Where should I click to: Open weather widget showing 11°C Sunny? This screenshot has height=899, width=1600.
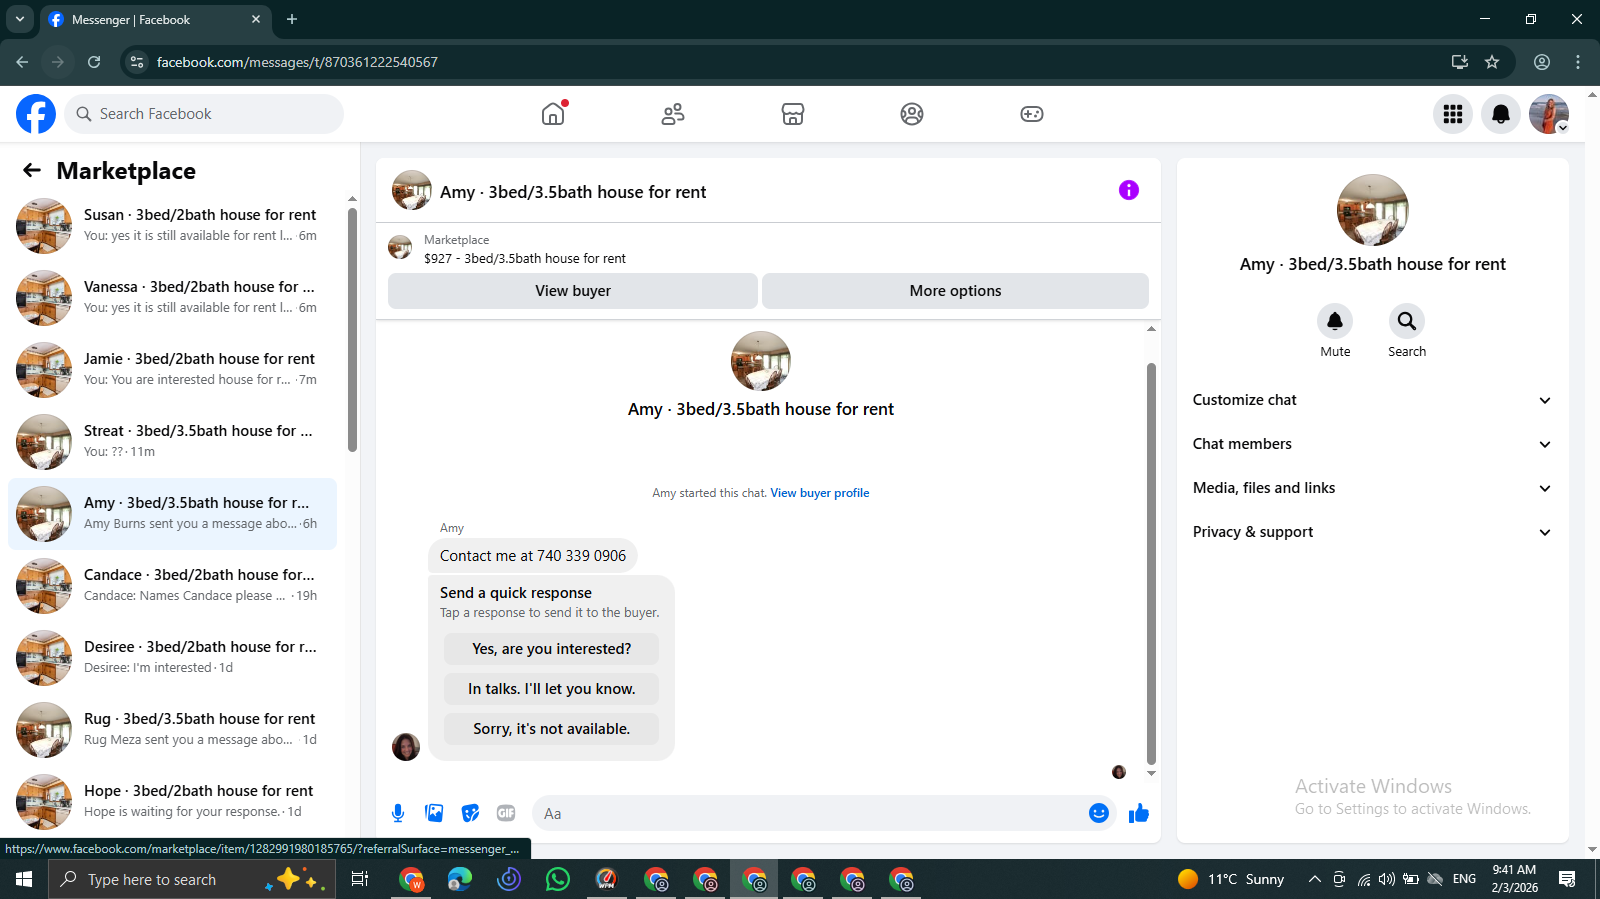pos(1231,879)
